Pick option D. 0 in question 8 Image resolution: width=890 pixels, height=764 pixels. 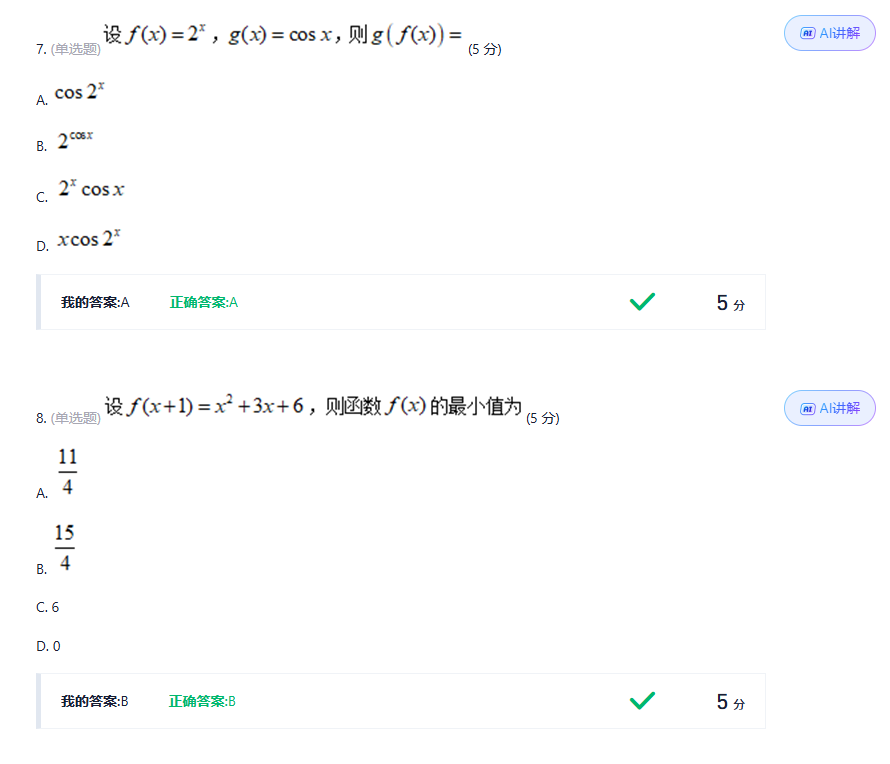click(48, 646)
